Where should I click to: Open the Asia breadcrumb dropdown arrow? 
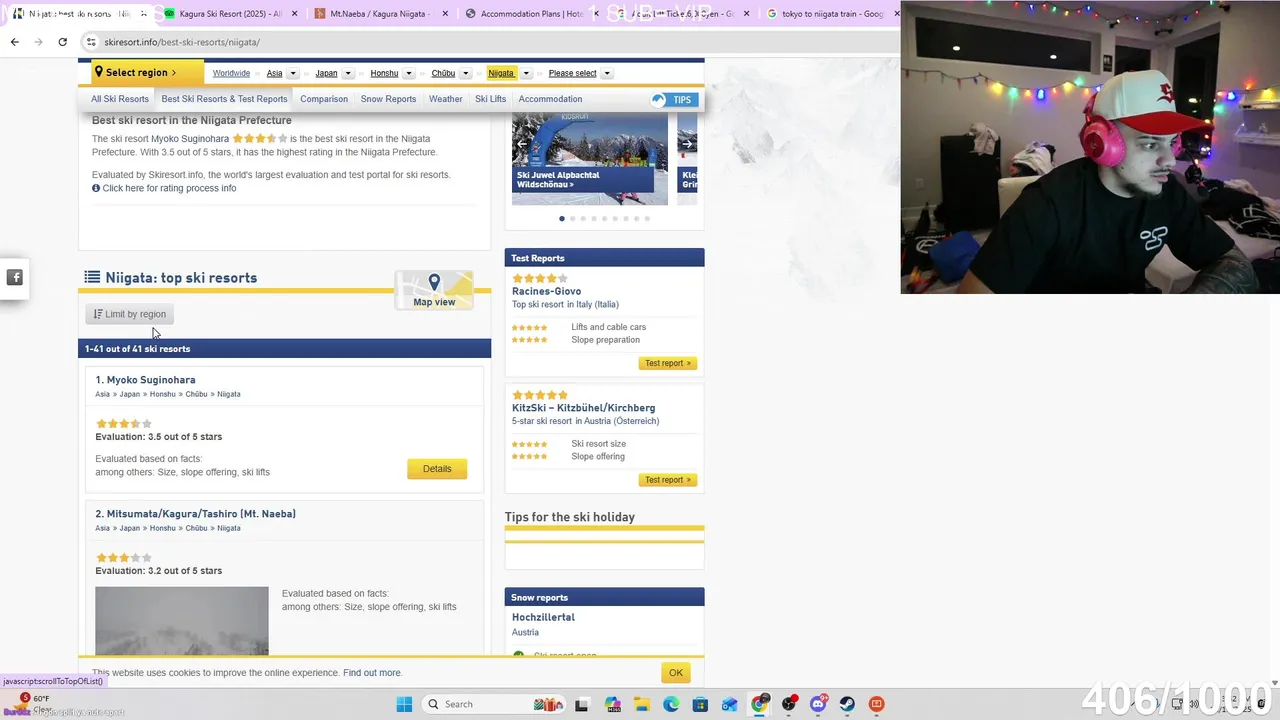click(293, 73)
